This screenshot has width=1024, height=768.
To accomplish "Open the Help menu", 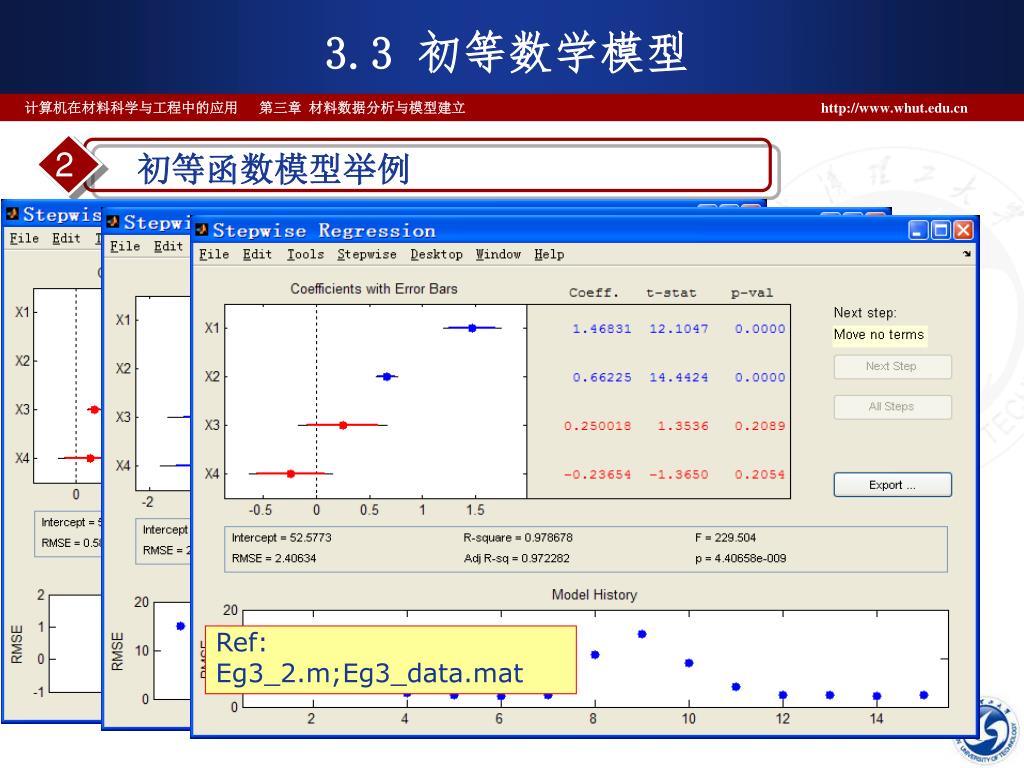I will [x=549, y=254].
